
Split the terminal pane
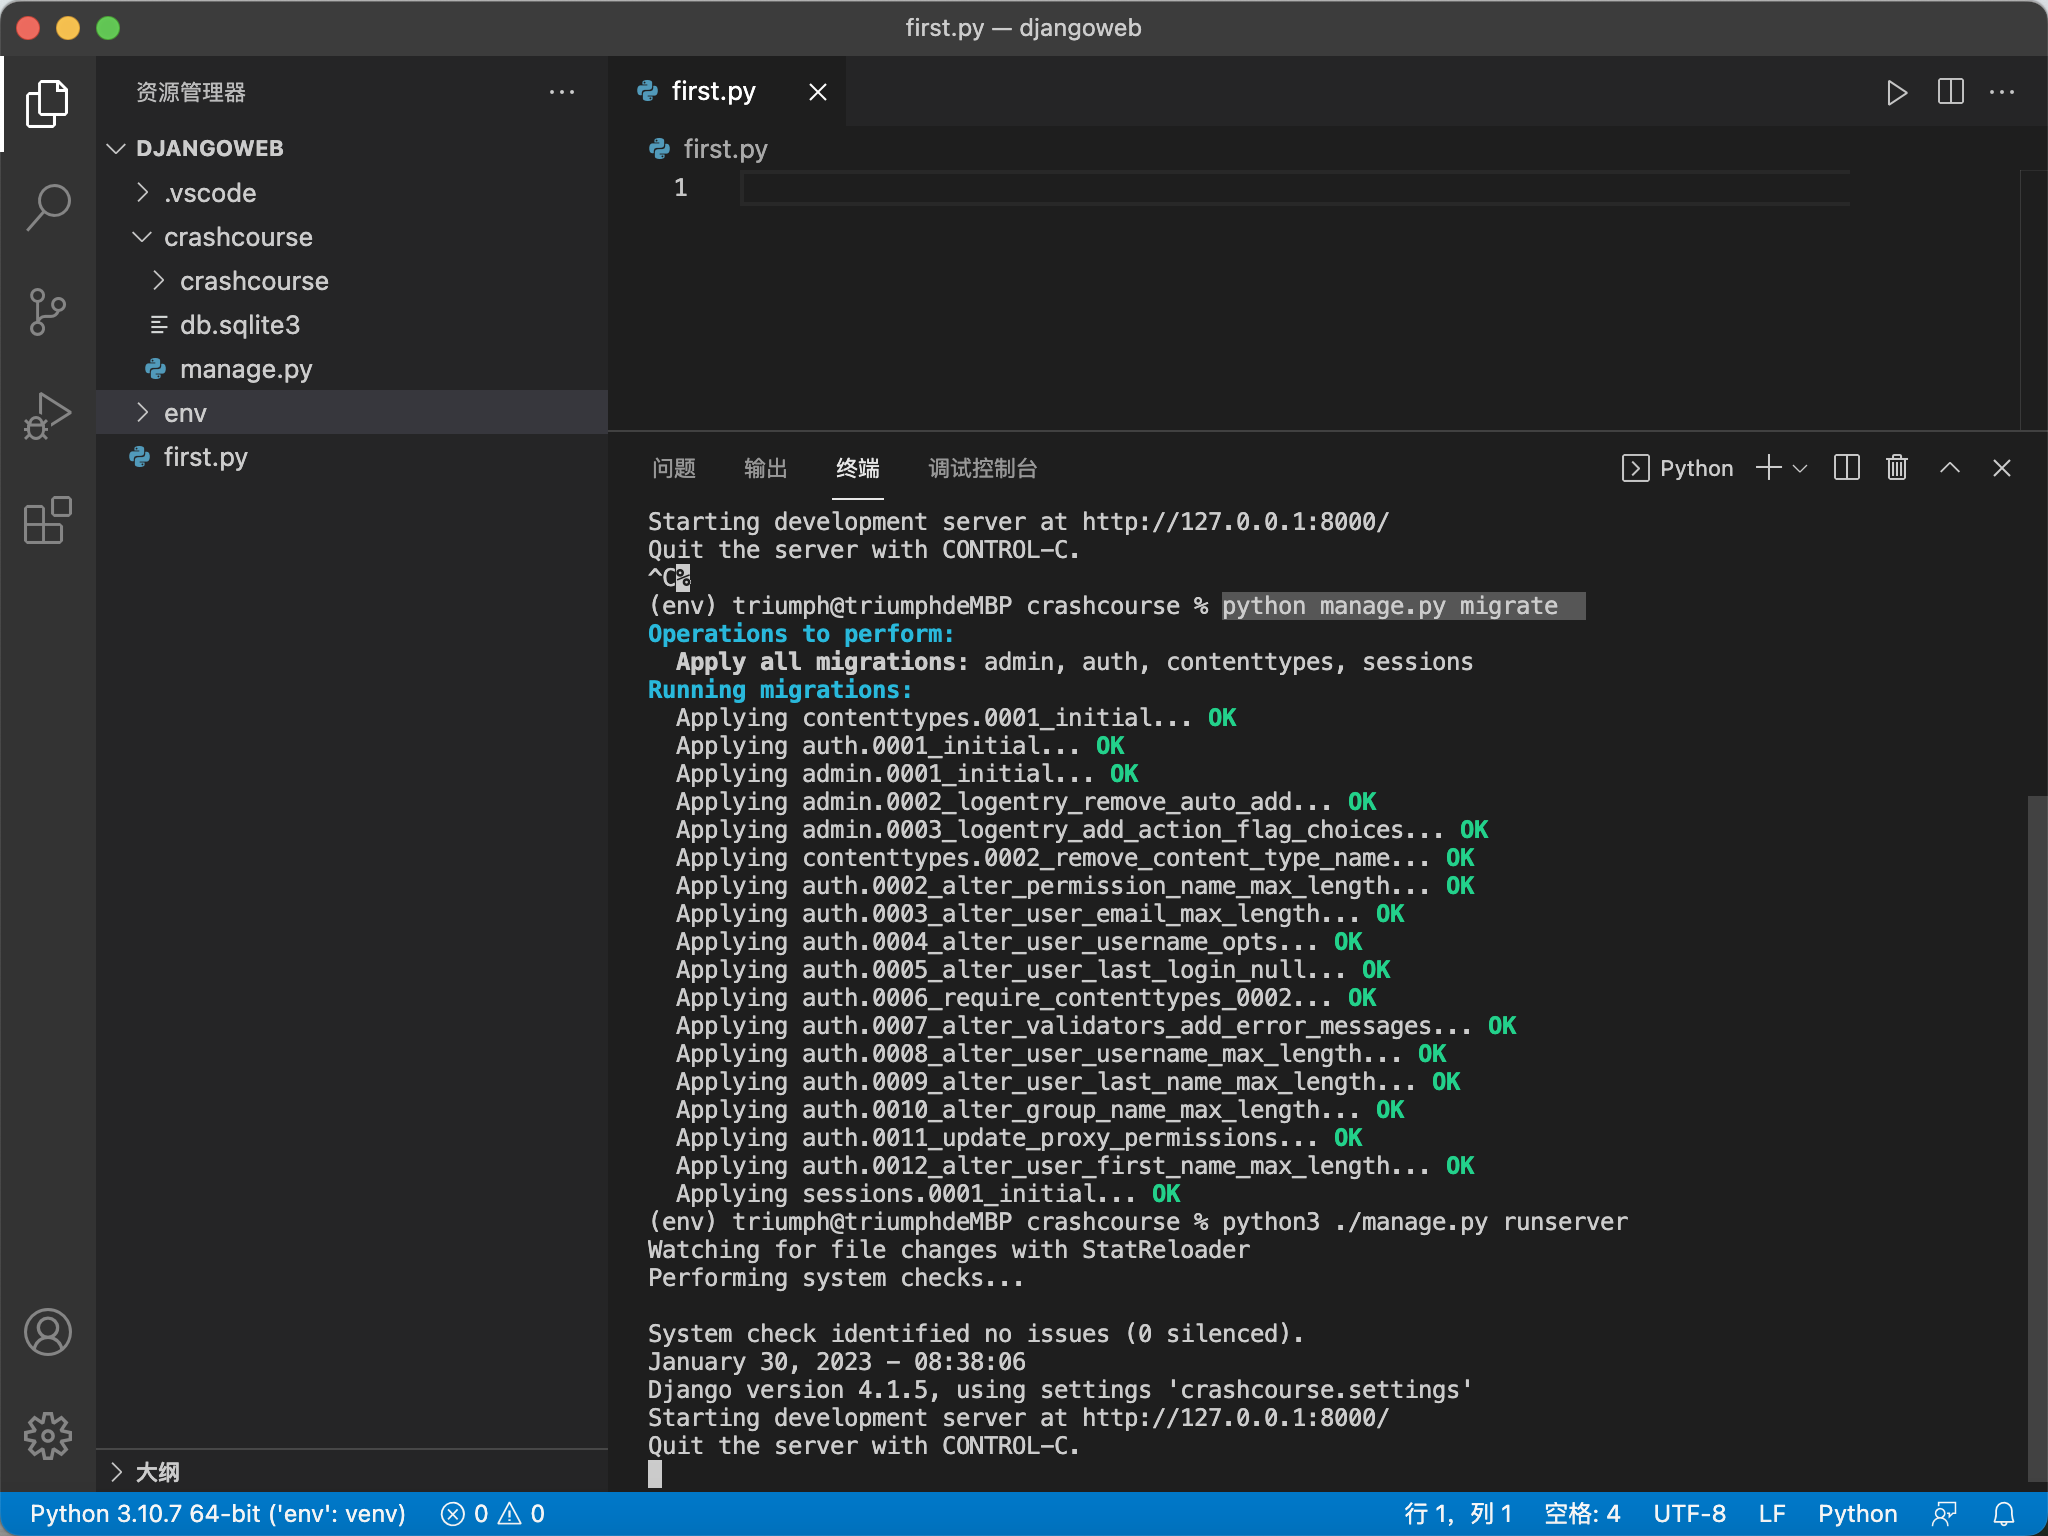click(1846, 468)
